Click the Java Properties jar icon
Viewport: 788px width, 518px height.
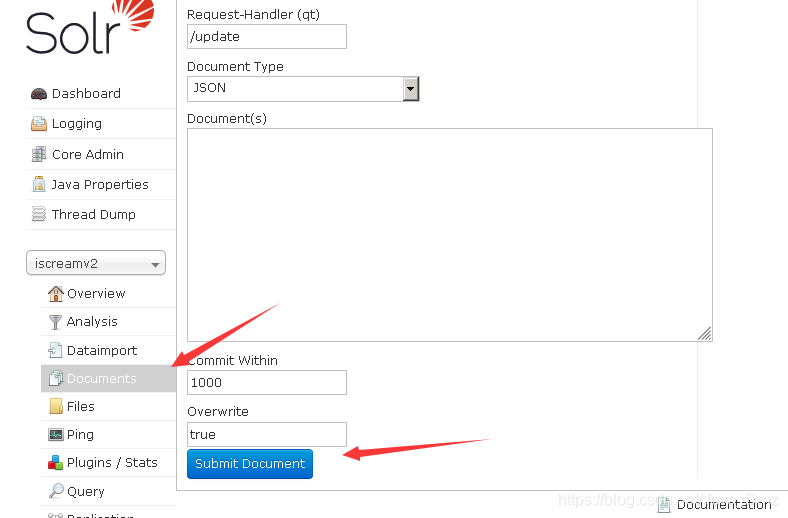pos(39,184)
